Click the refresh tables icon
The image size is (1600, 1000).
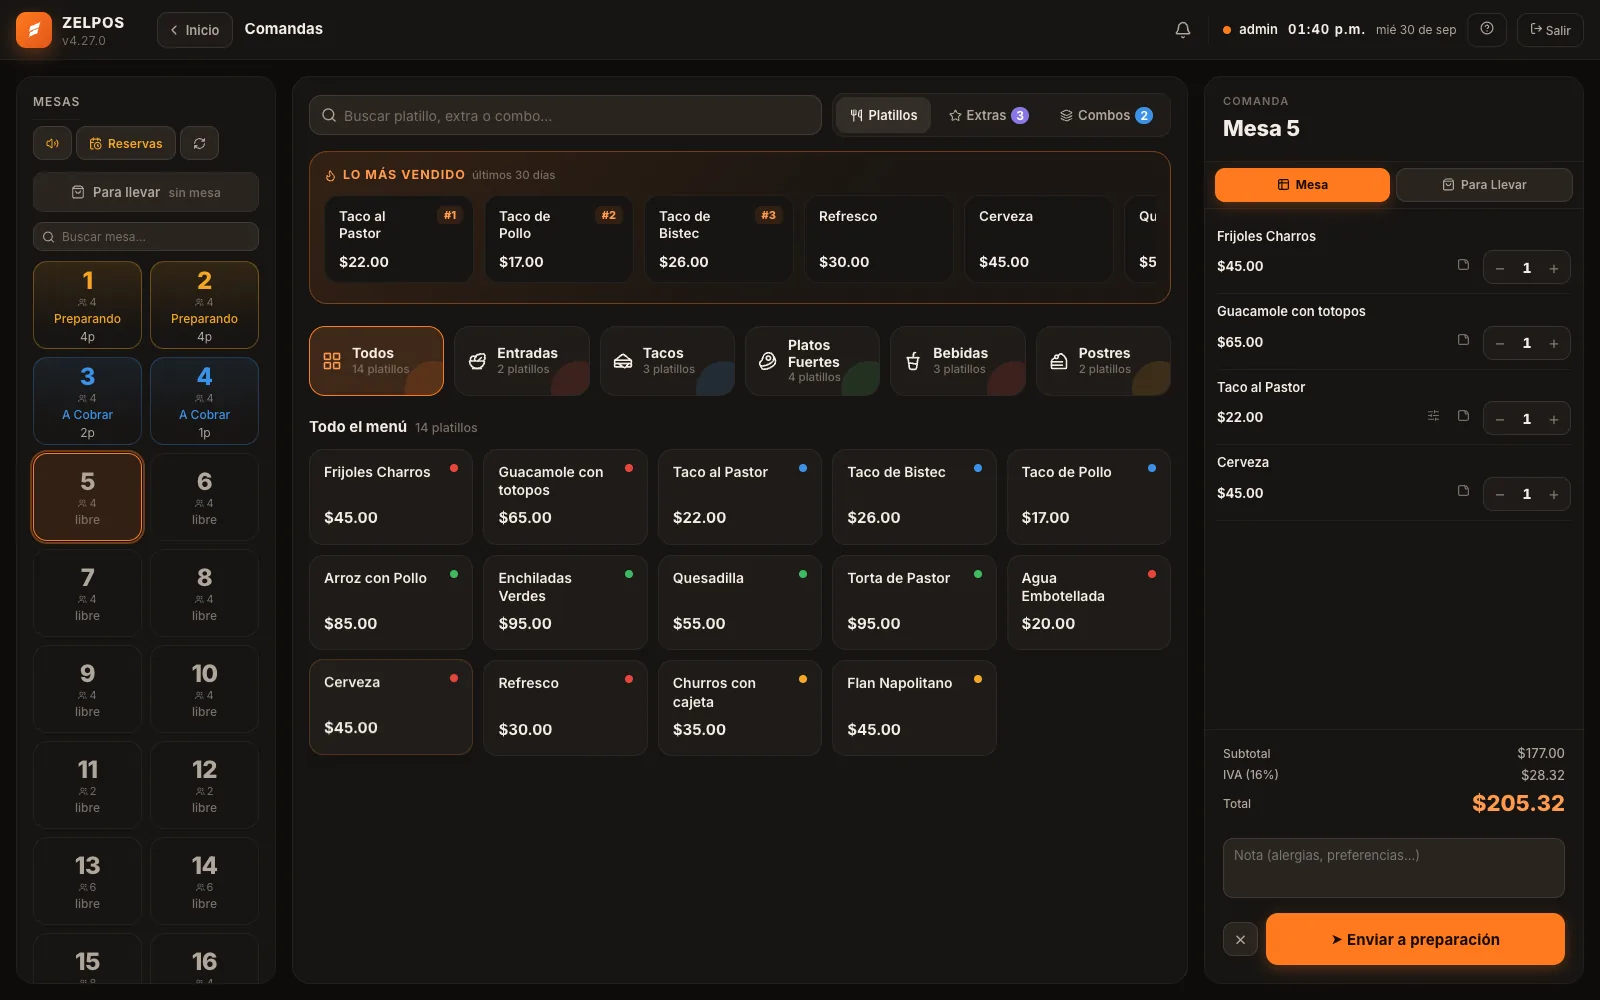click(199, 143)
